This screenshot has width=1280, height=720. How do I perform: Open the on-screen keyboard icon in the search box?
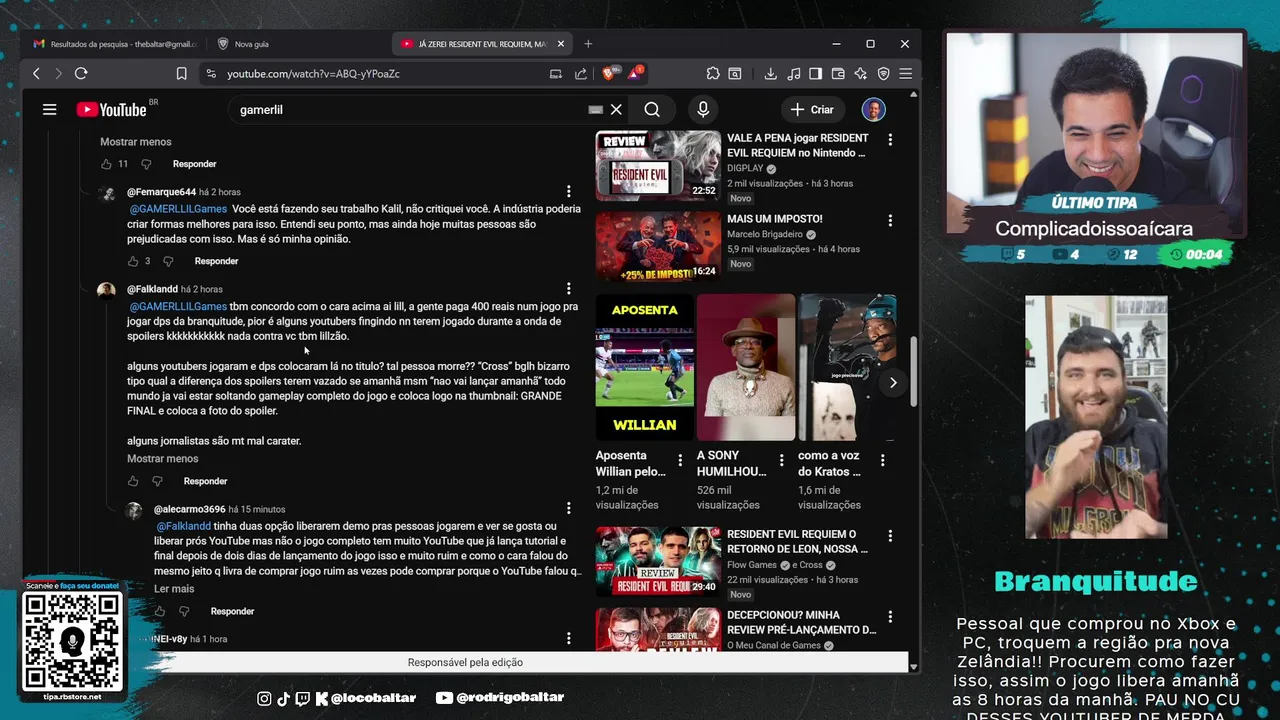pyautogui.click(x=596, y=110)
